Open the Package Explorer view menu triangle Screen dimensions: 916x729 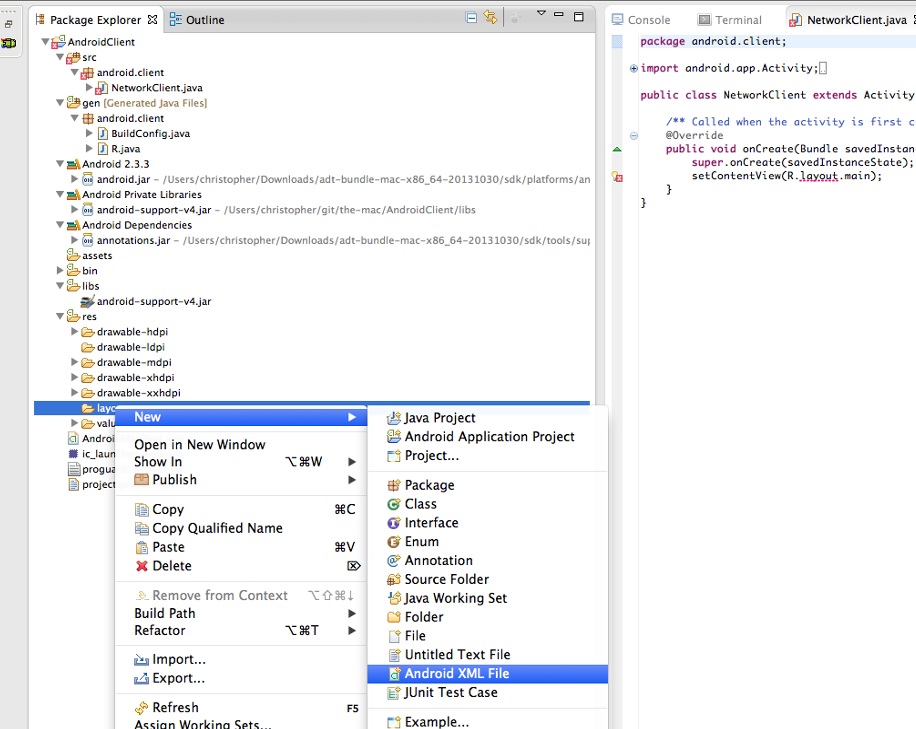click(x=541, y=13)
